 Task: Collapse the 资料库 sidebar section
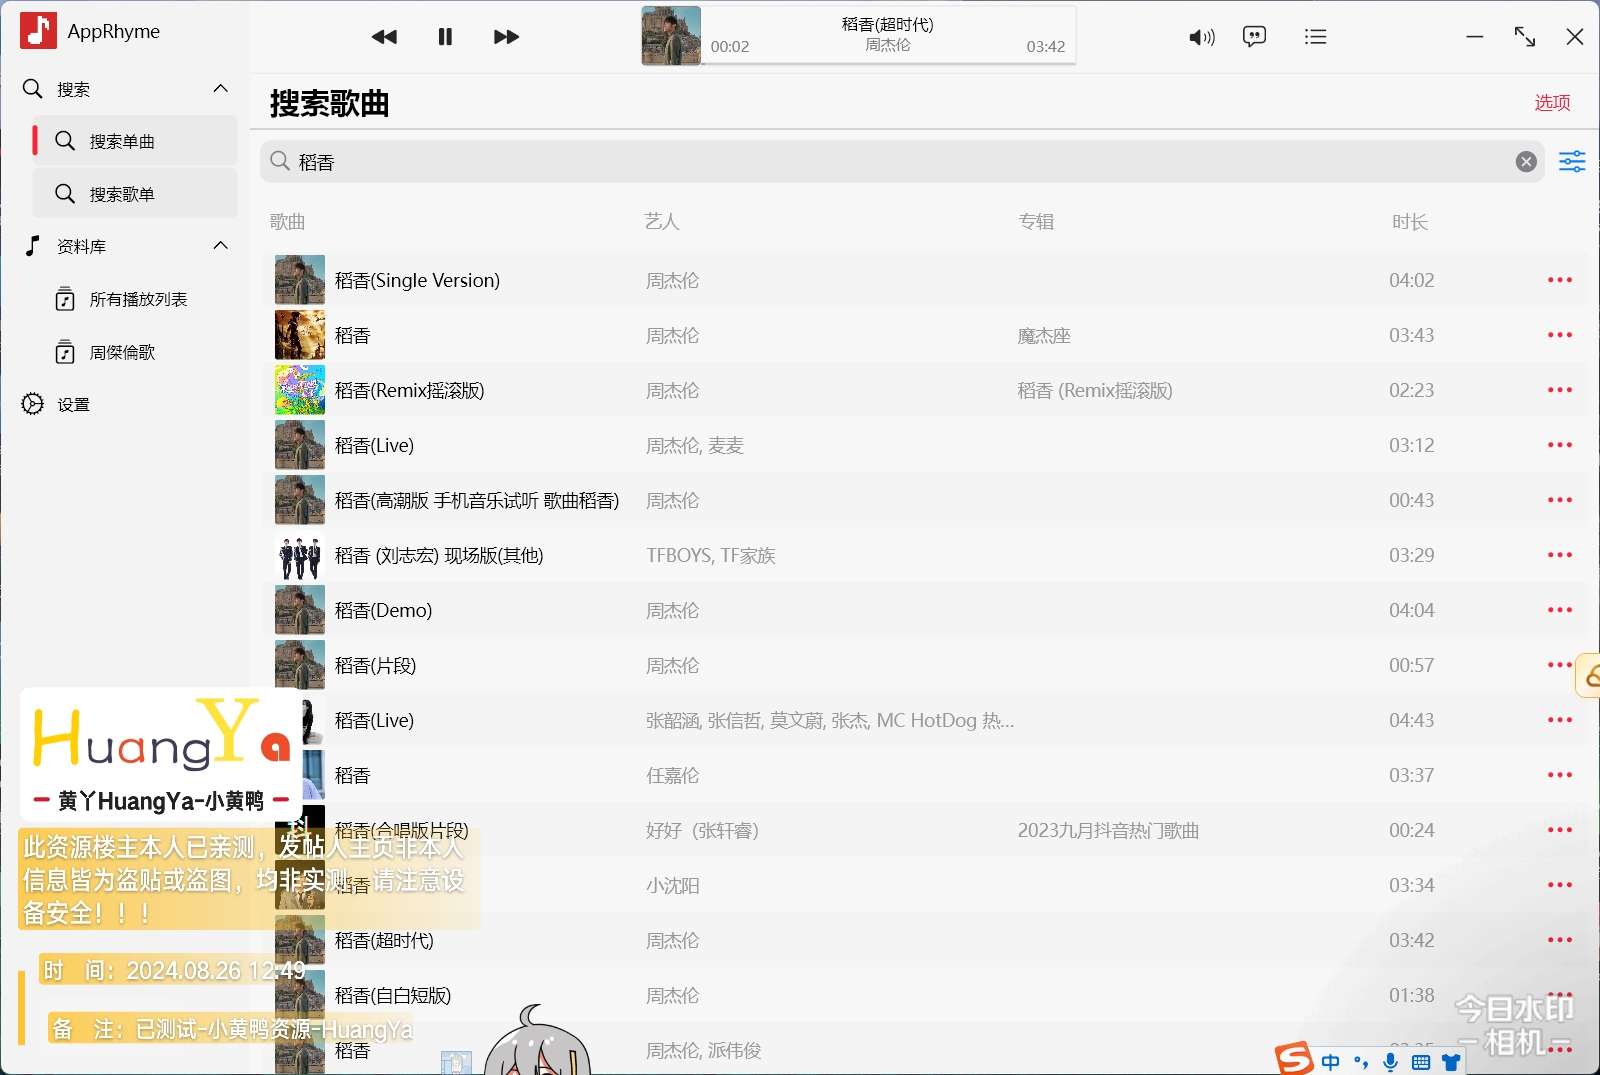(x=221, y=245)
